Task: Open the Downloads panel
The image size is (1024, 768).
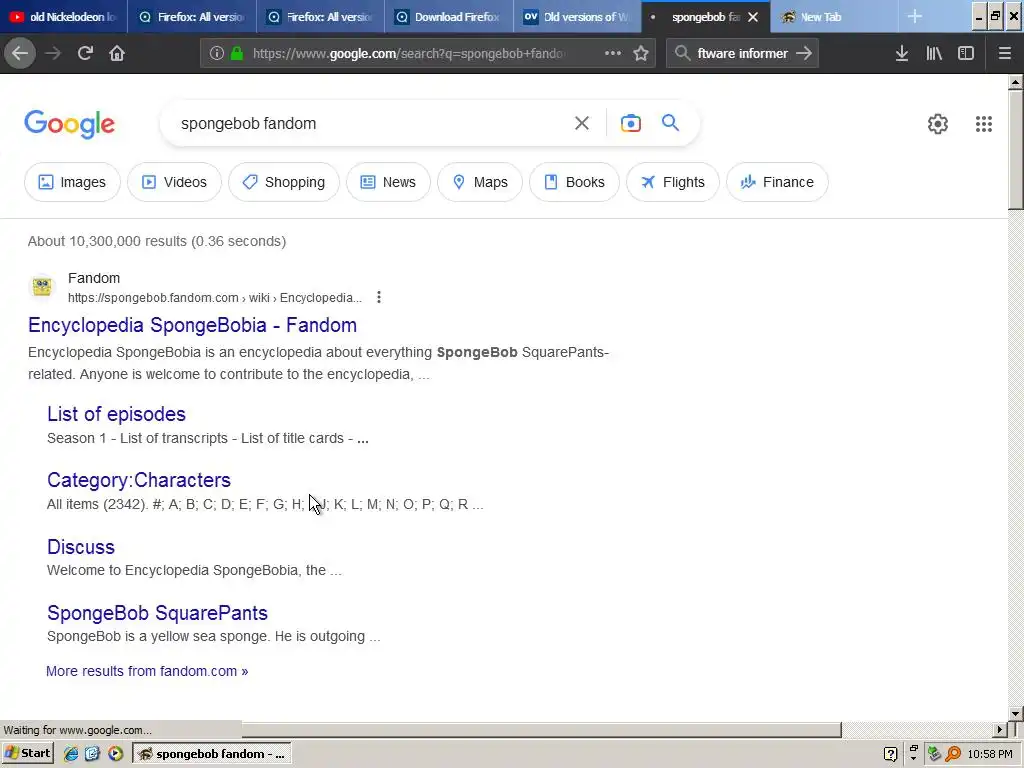Action: [902, 53]
